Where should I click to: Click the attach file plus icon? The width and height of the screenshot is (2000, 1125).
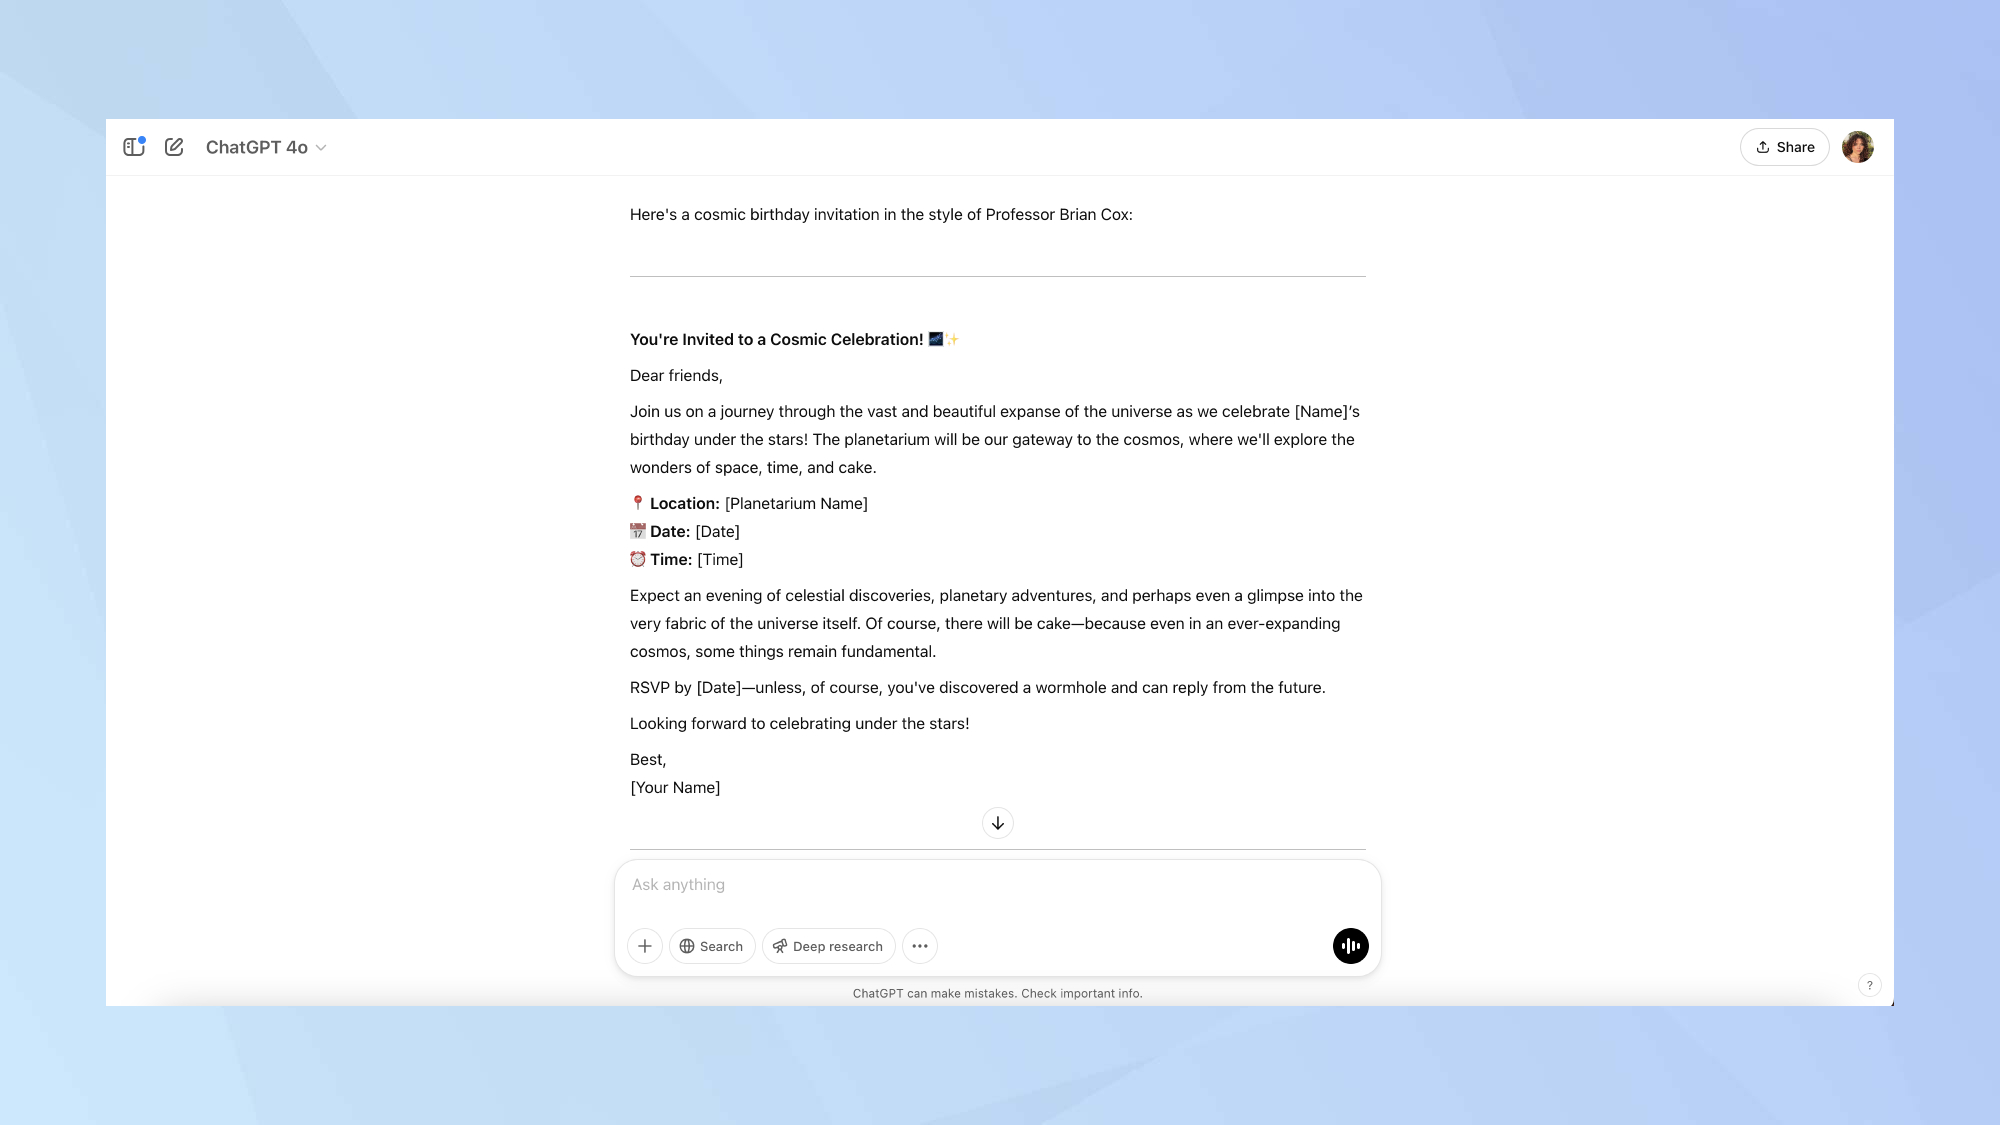click(x=644, y=945)
